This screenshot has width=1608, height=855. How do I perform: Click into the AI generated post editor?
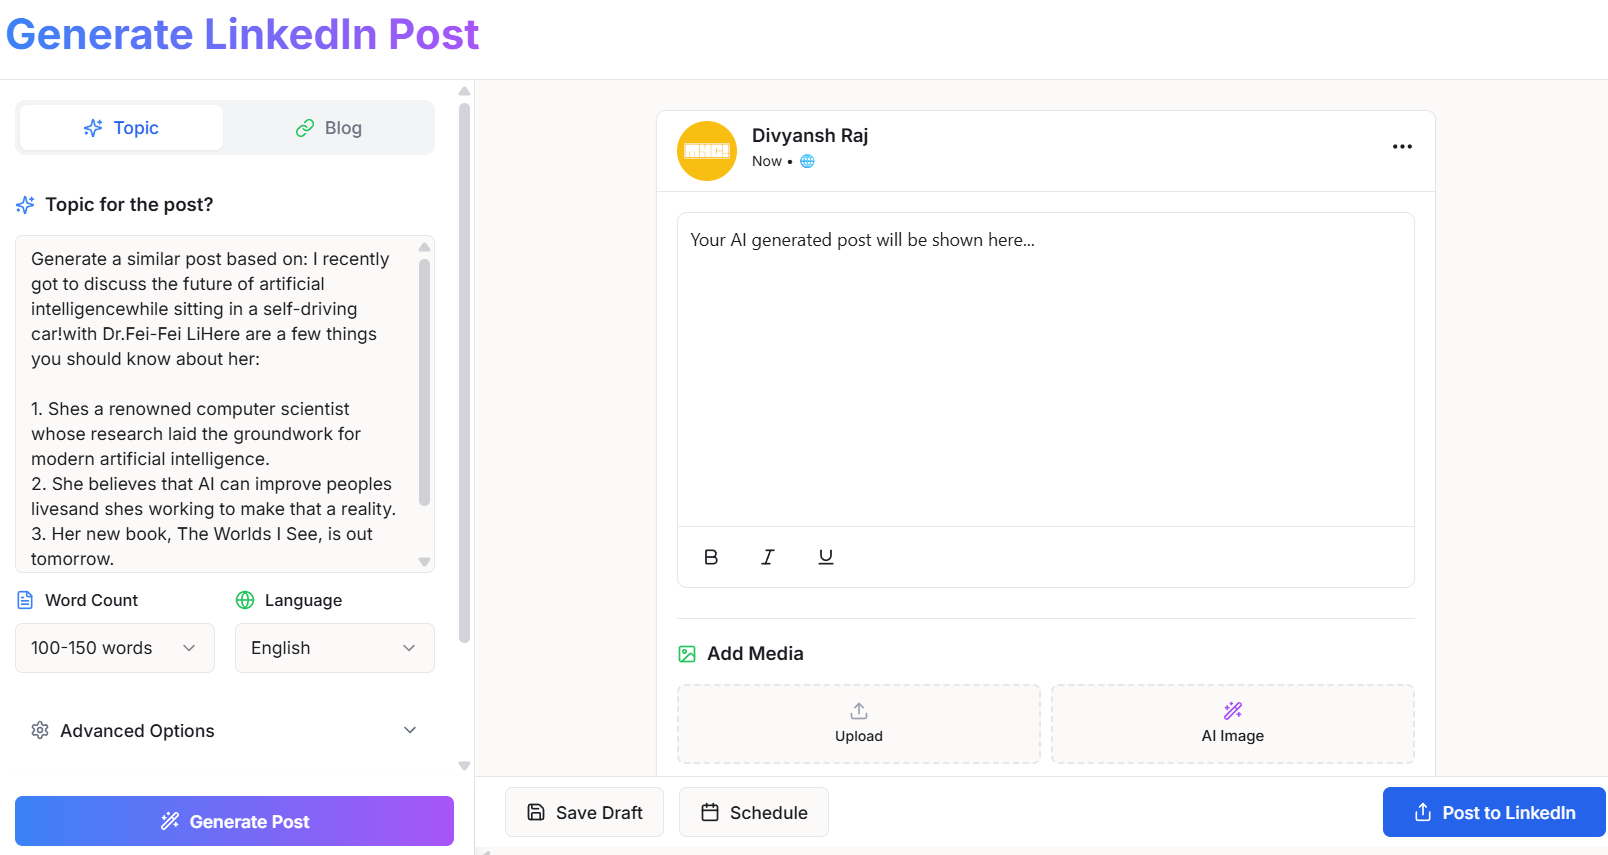click(x=1046, y=369)
